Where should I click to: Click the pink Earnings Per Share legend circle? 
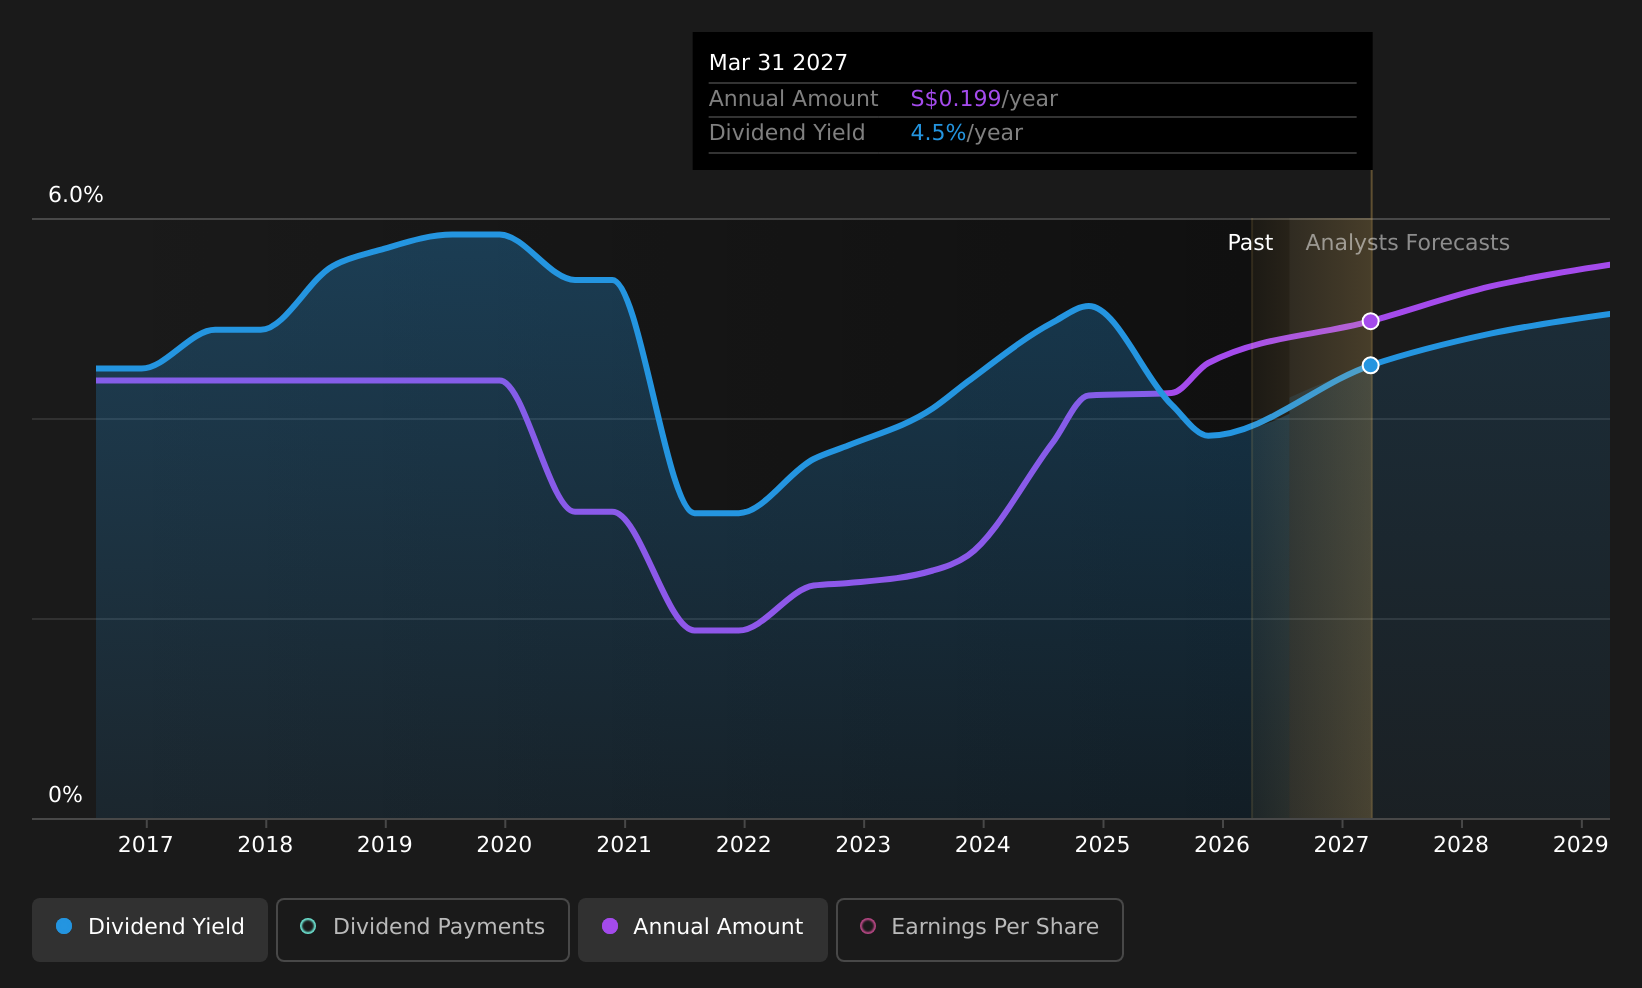pos(868,926)
